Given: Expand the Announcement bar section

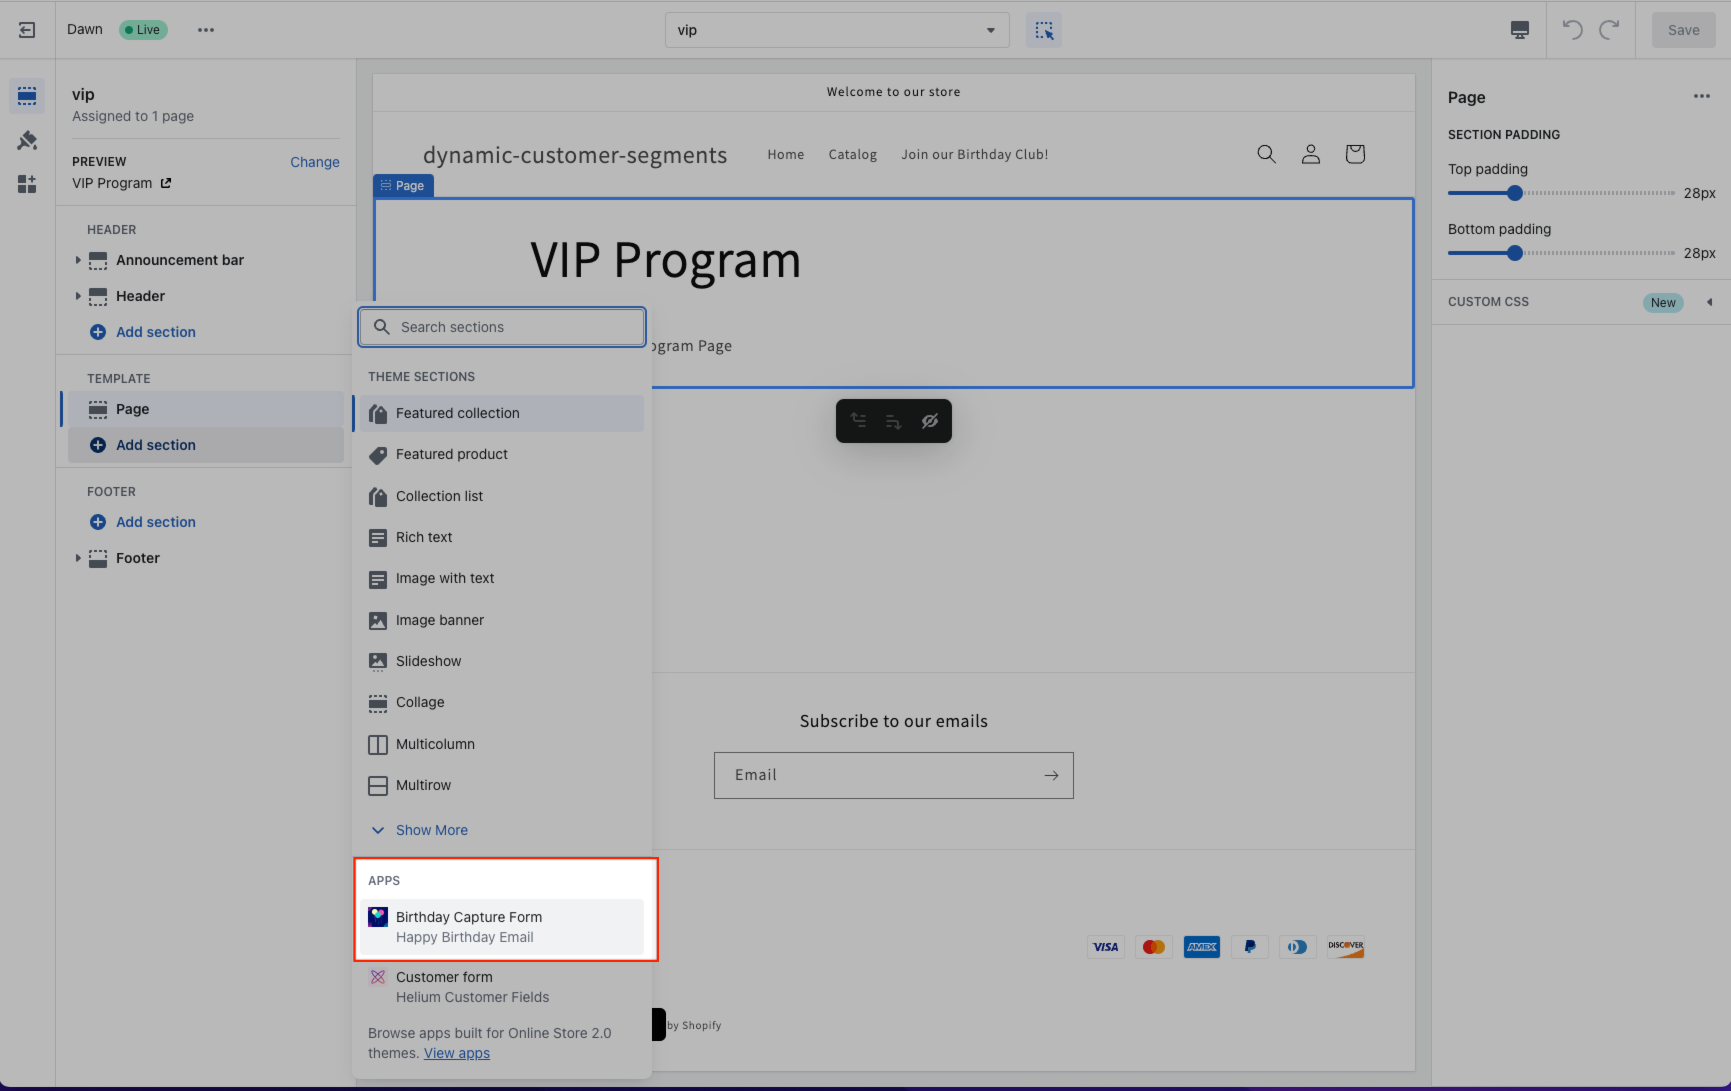Looking at the screenshot, I should 78,260.
